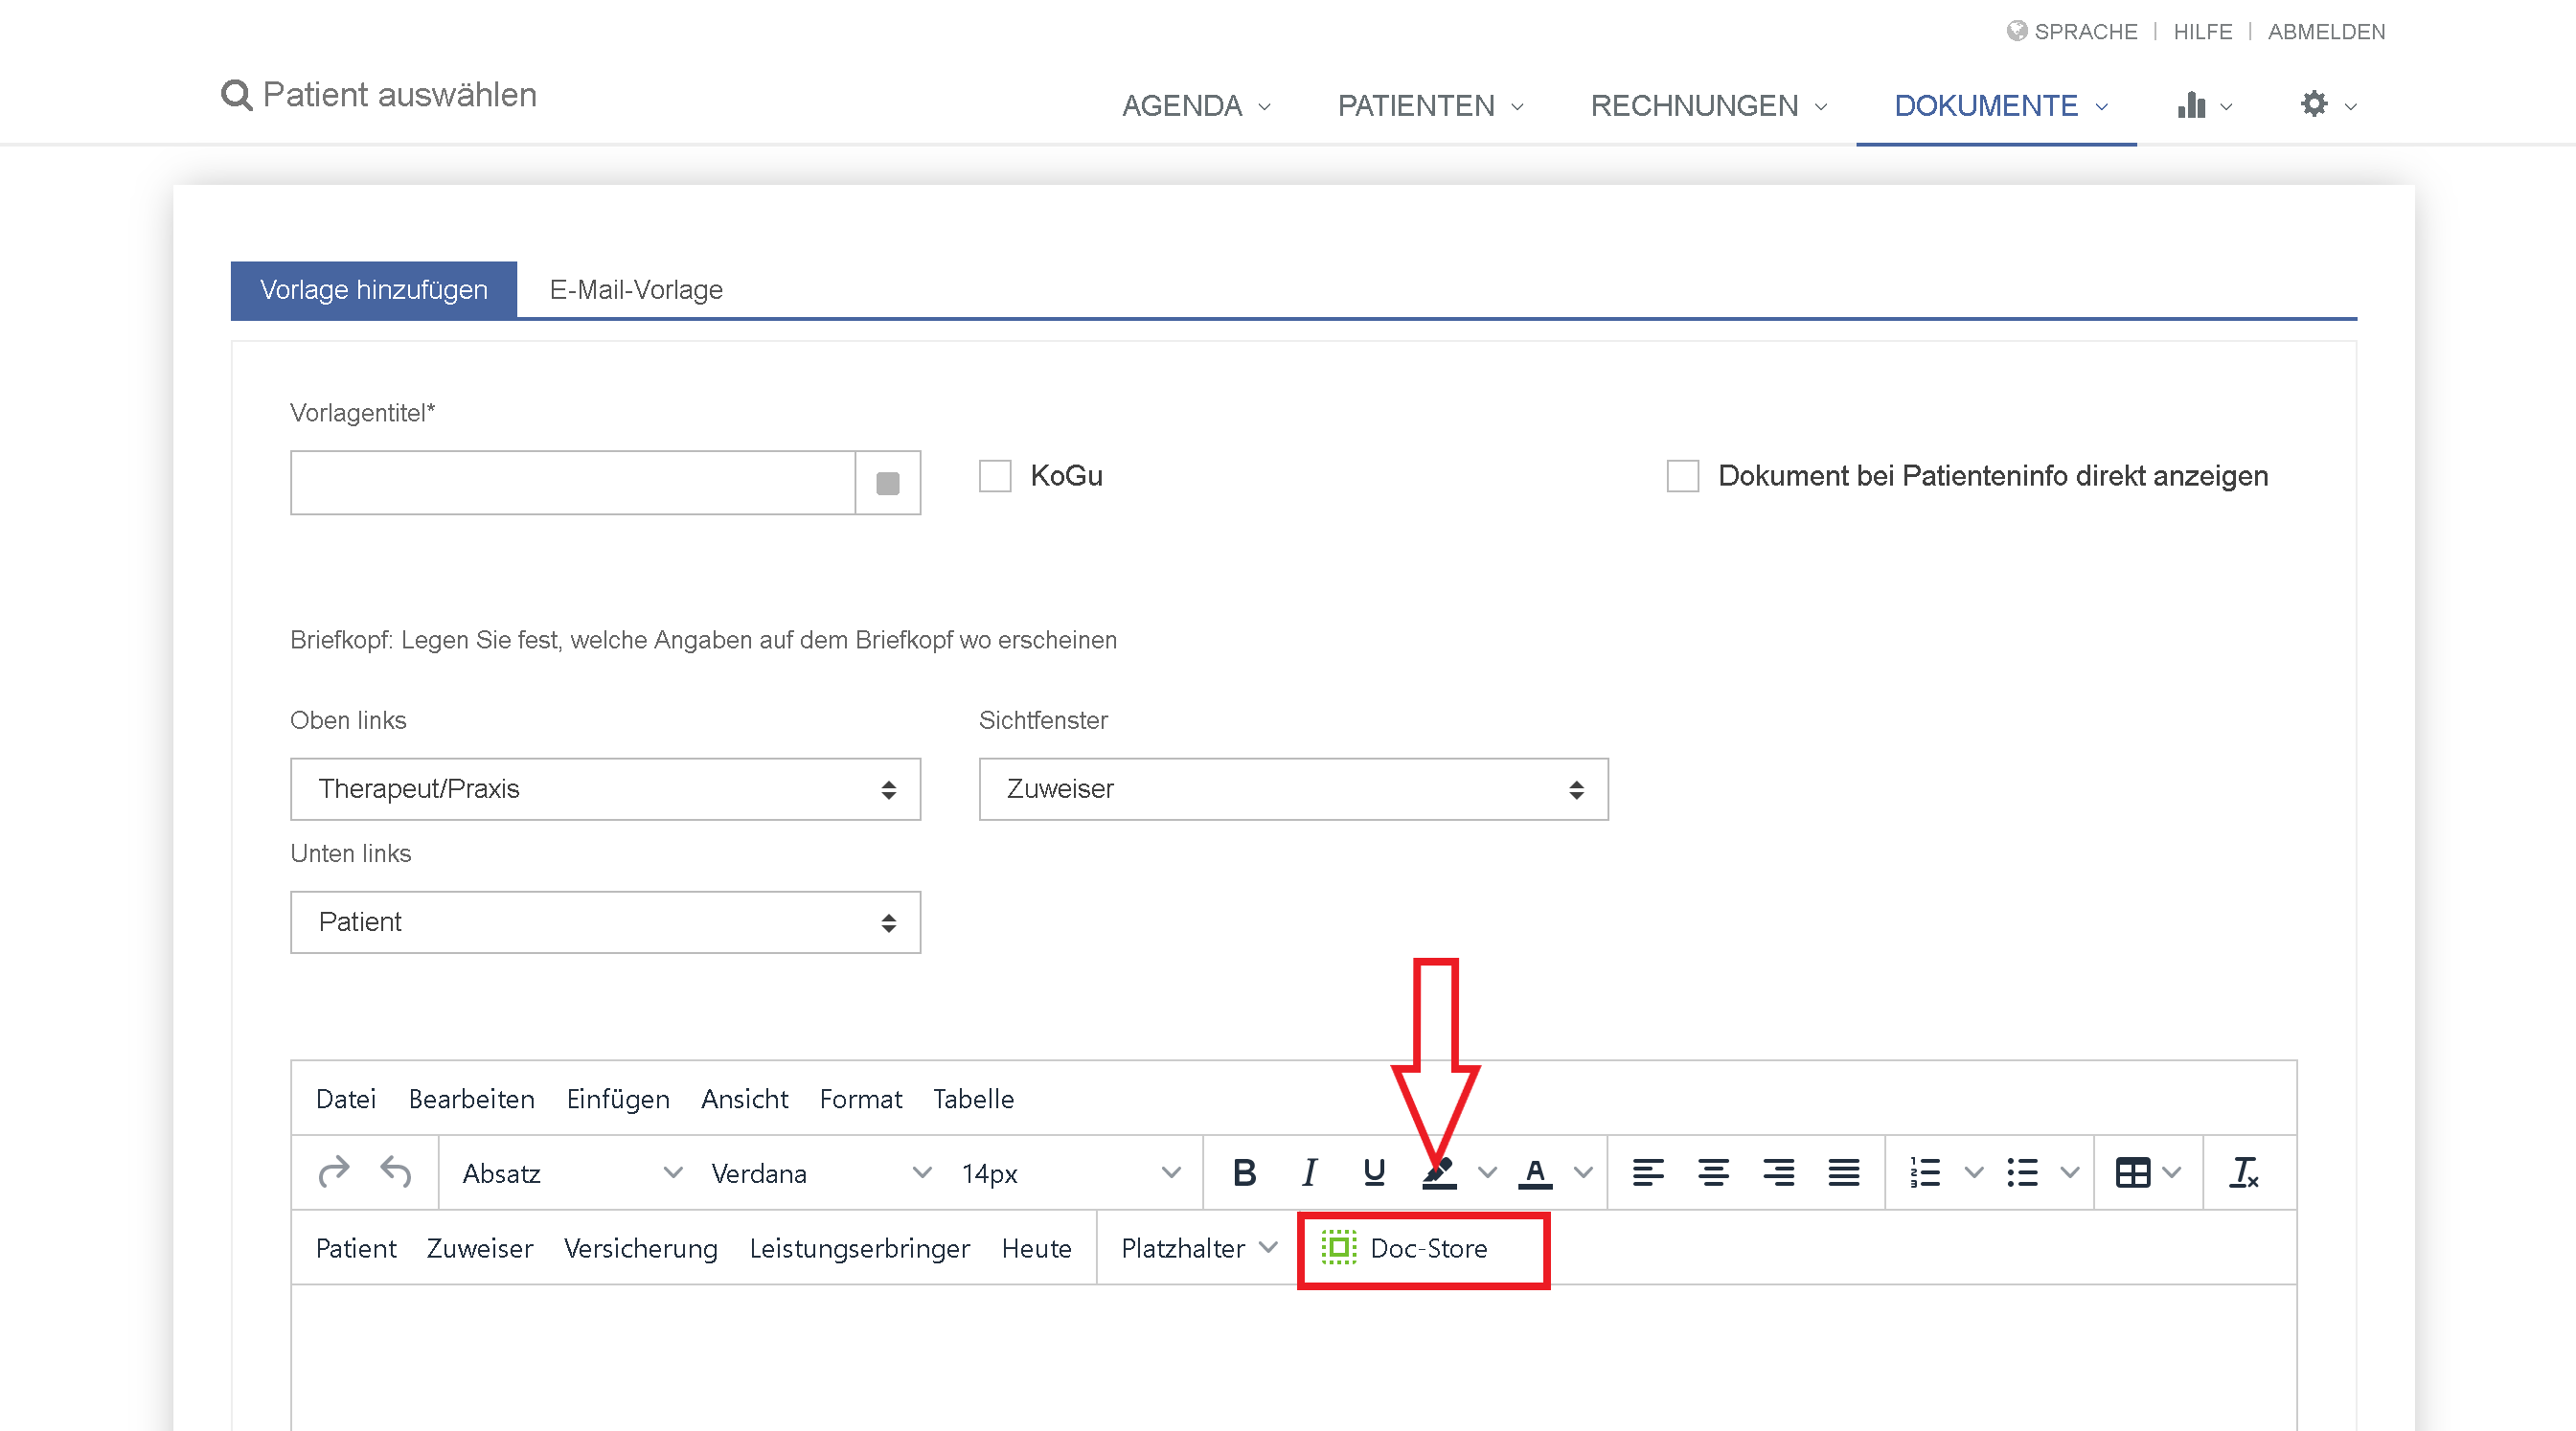
Task: Open the AGENDA menu
Action: tap(1197, 105)
